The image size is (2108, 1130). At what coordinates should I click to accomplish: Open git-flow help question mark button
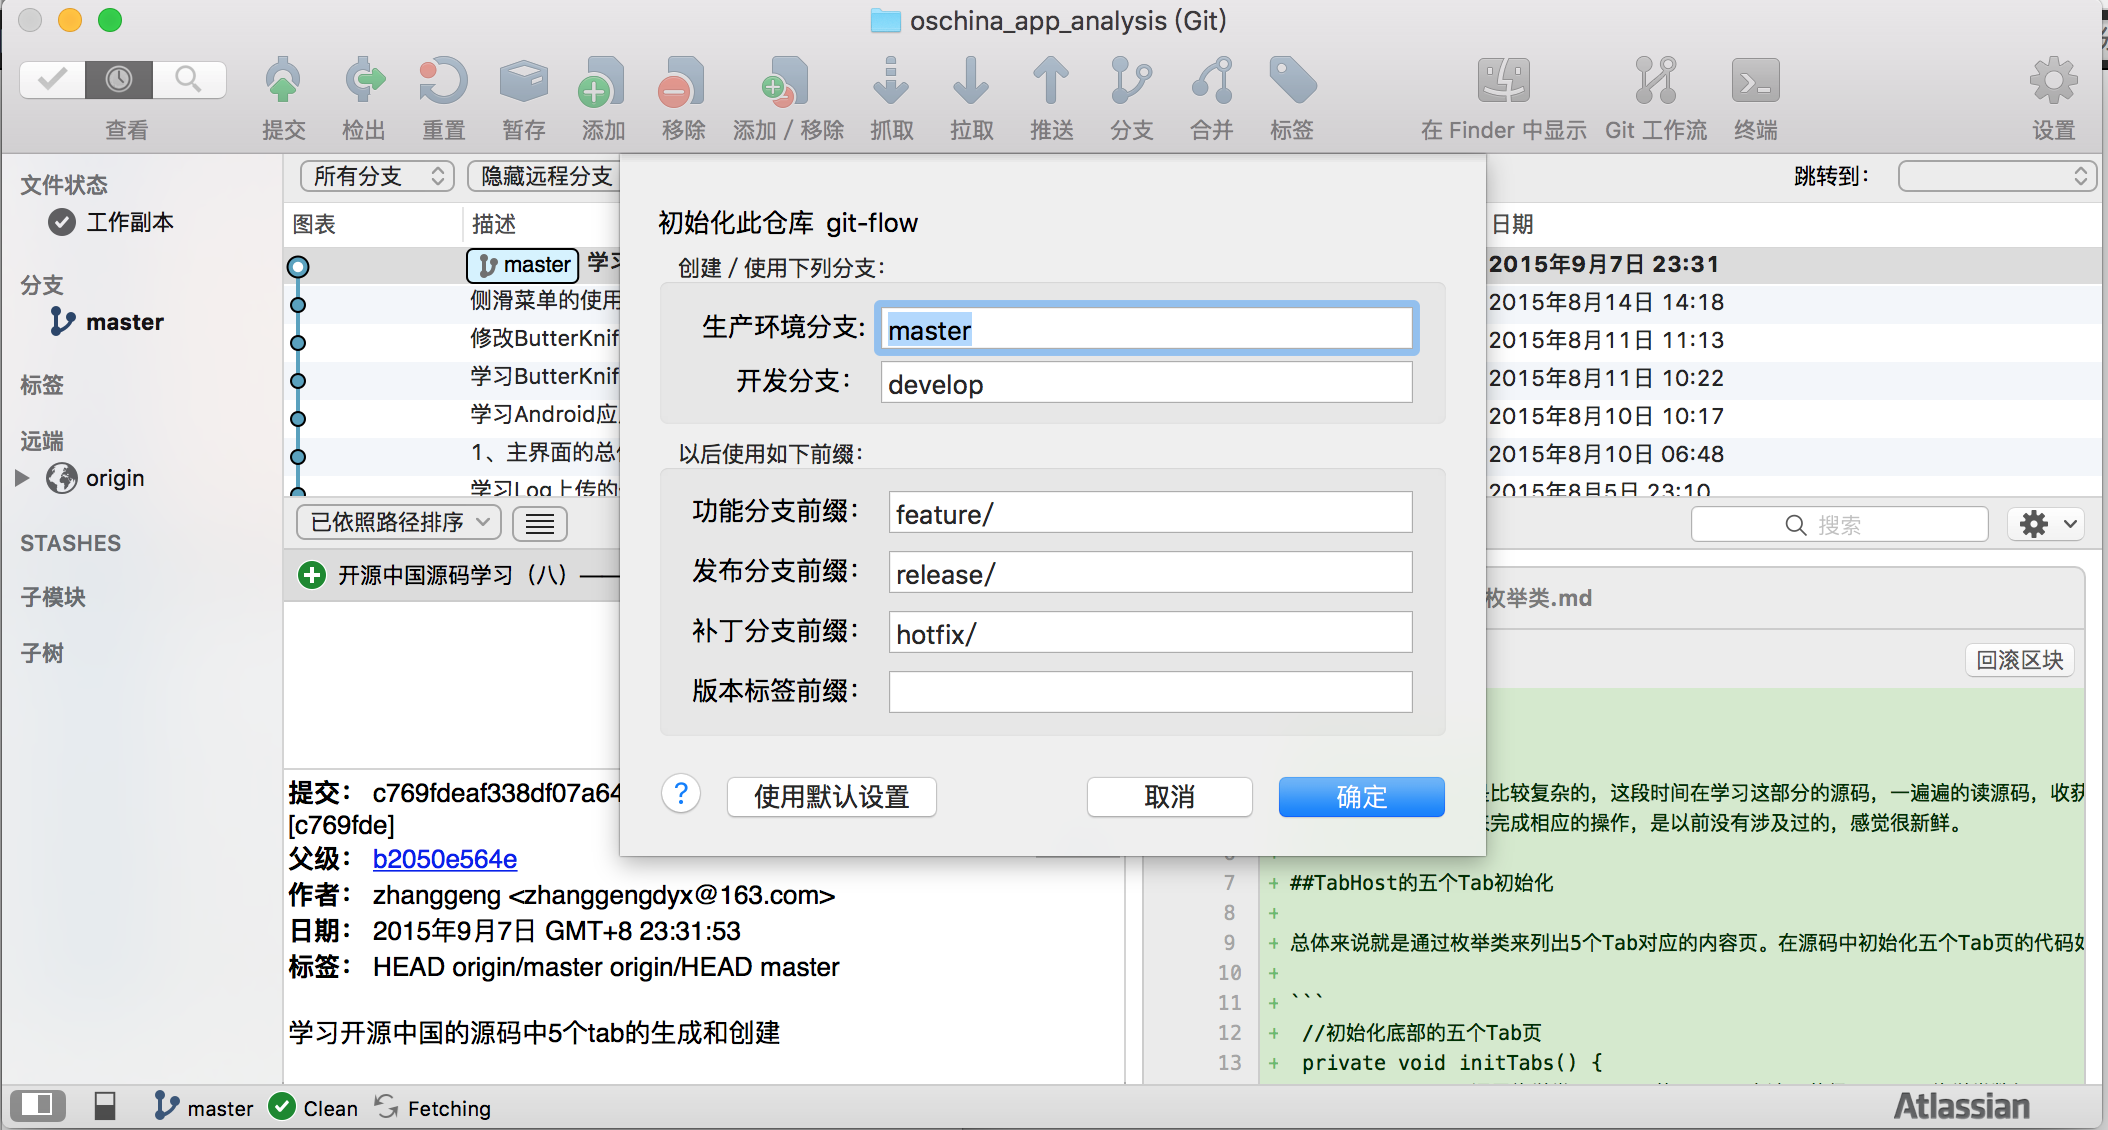coord(681,795)
